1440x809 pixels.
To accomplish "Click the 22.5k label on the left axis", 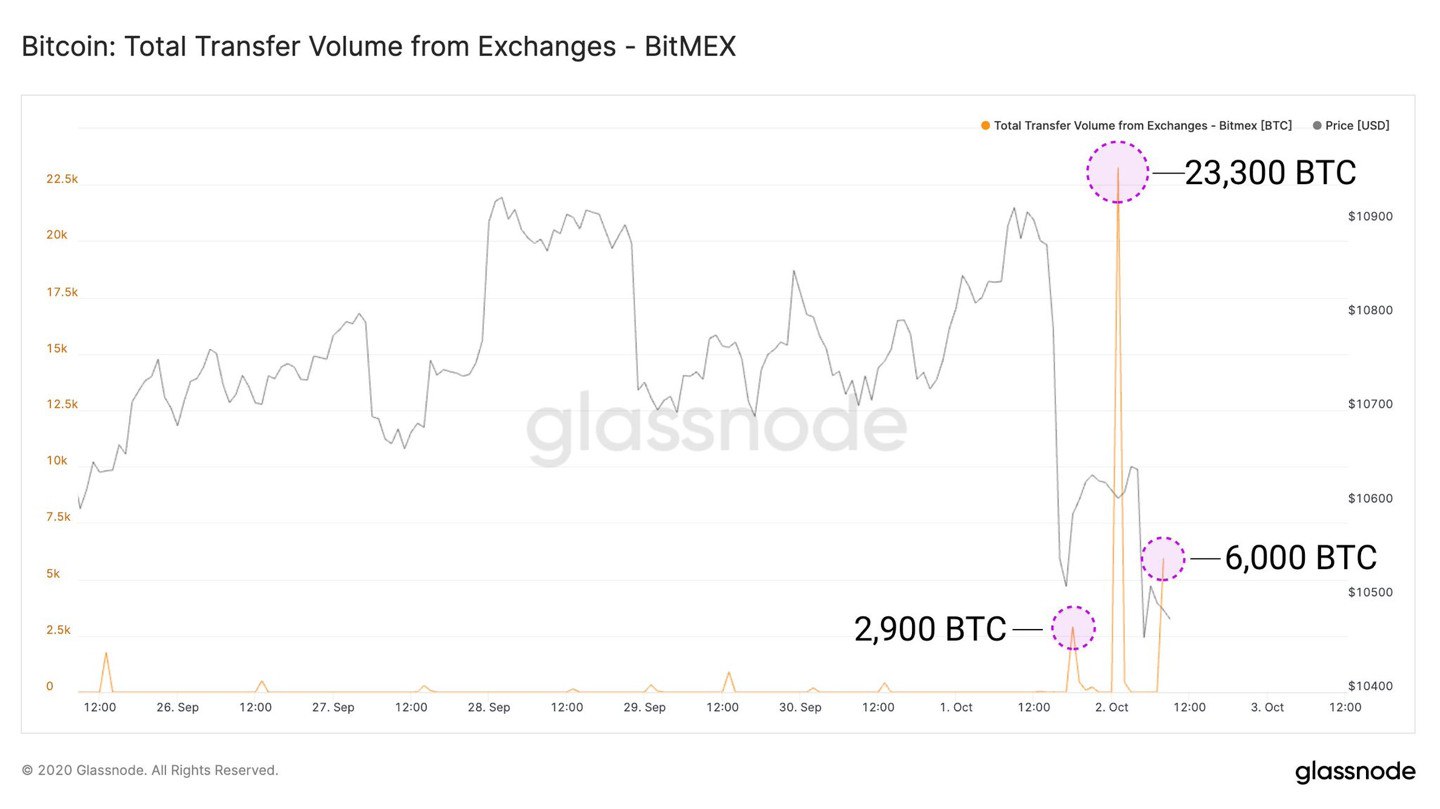I will coord(62,179).
